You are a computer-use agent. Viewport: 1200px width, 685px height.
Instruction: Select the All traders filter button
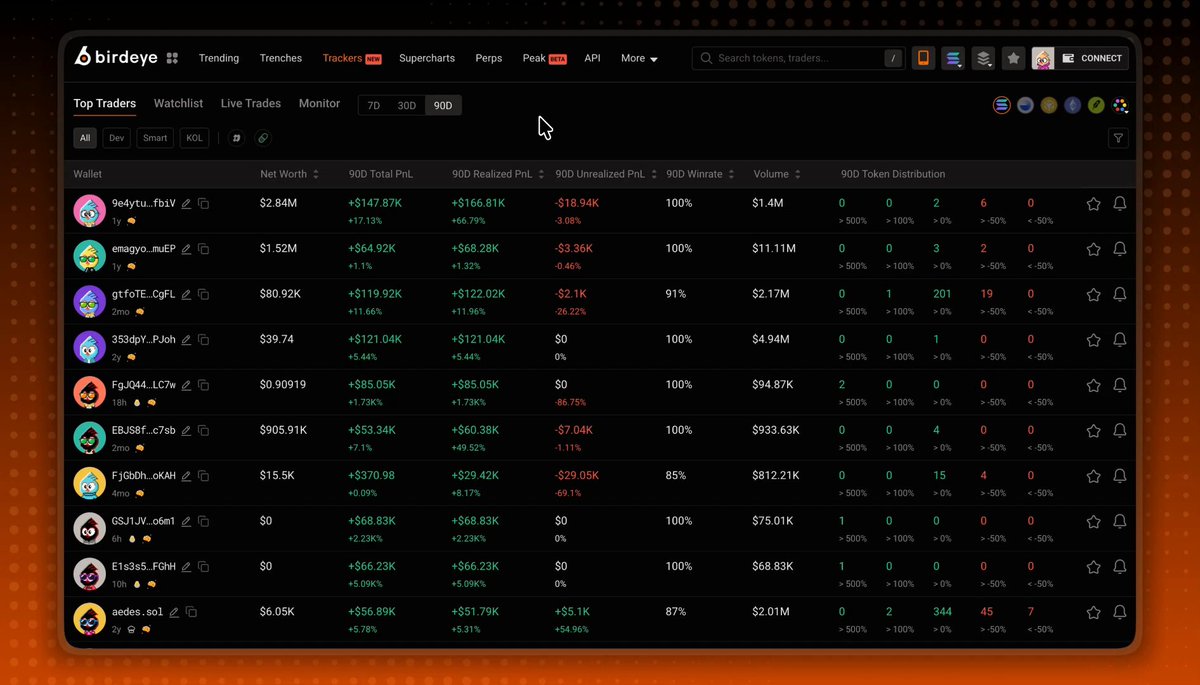[x=85, y=138]
